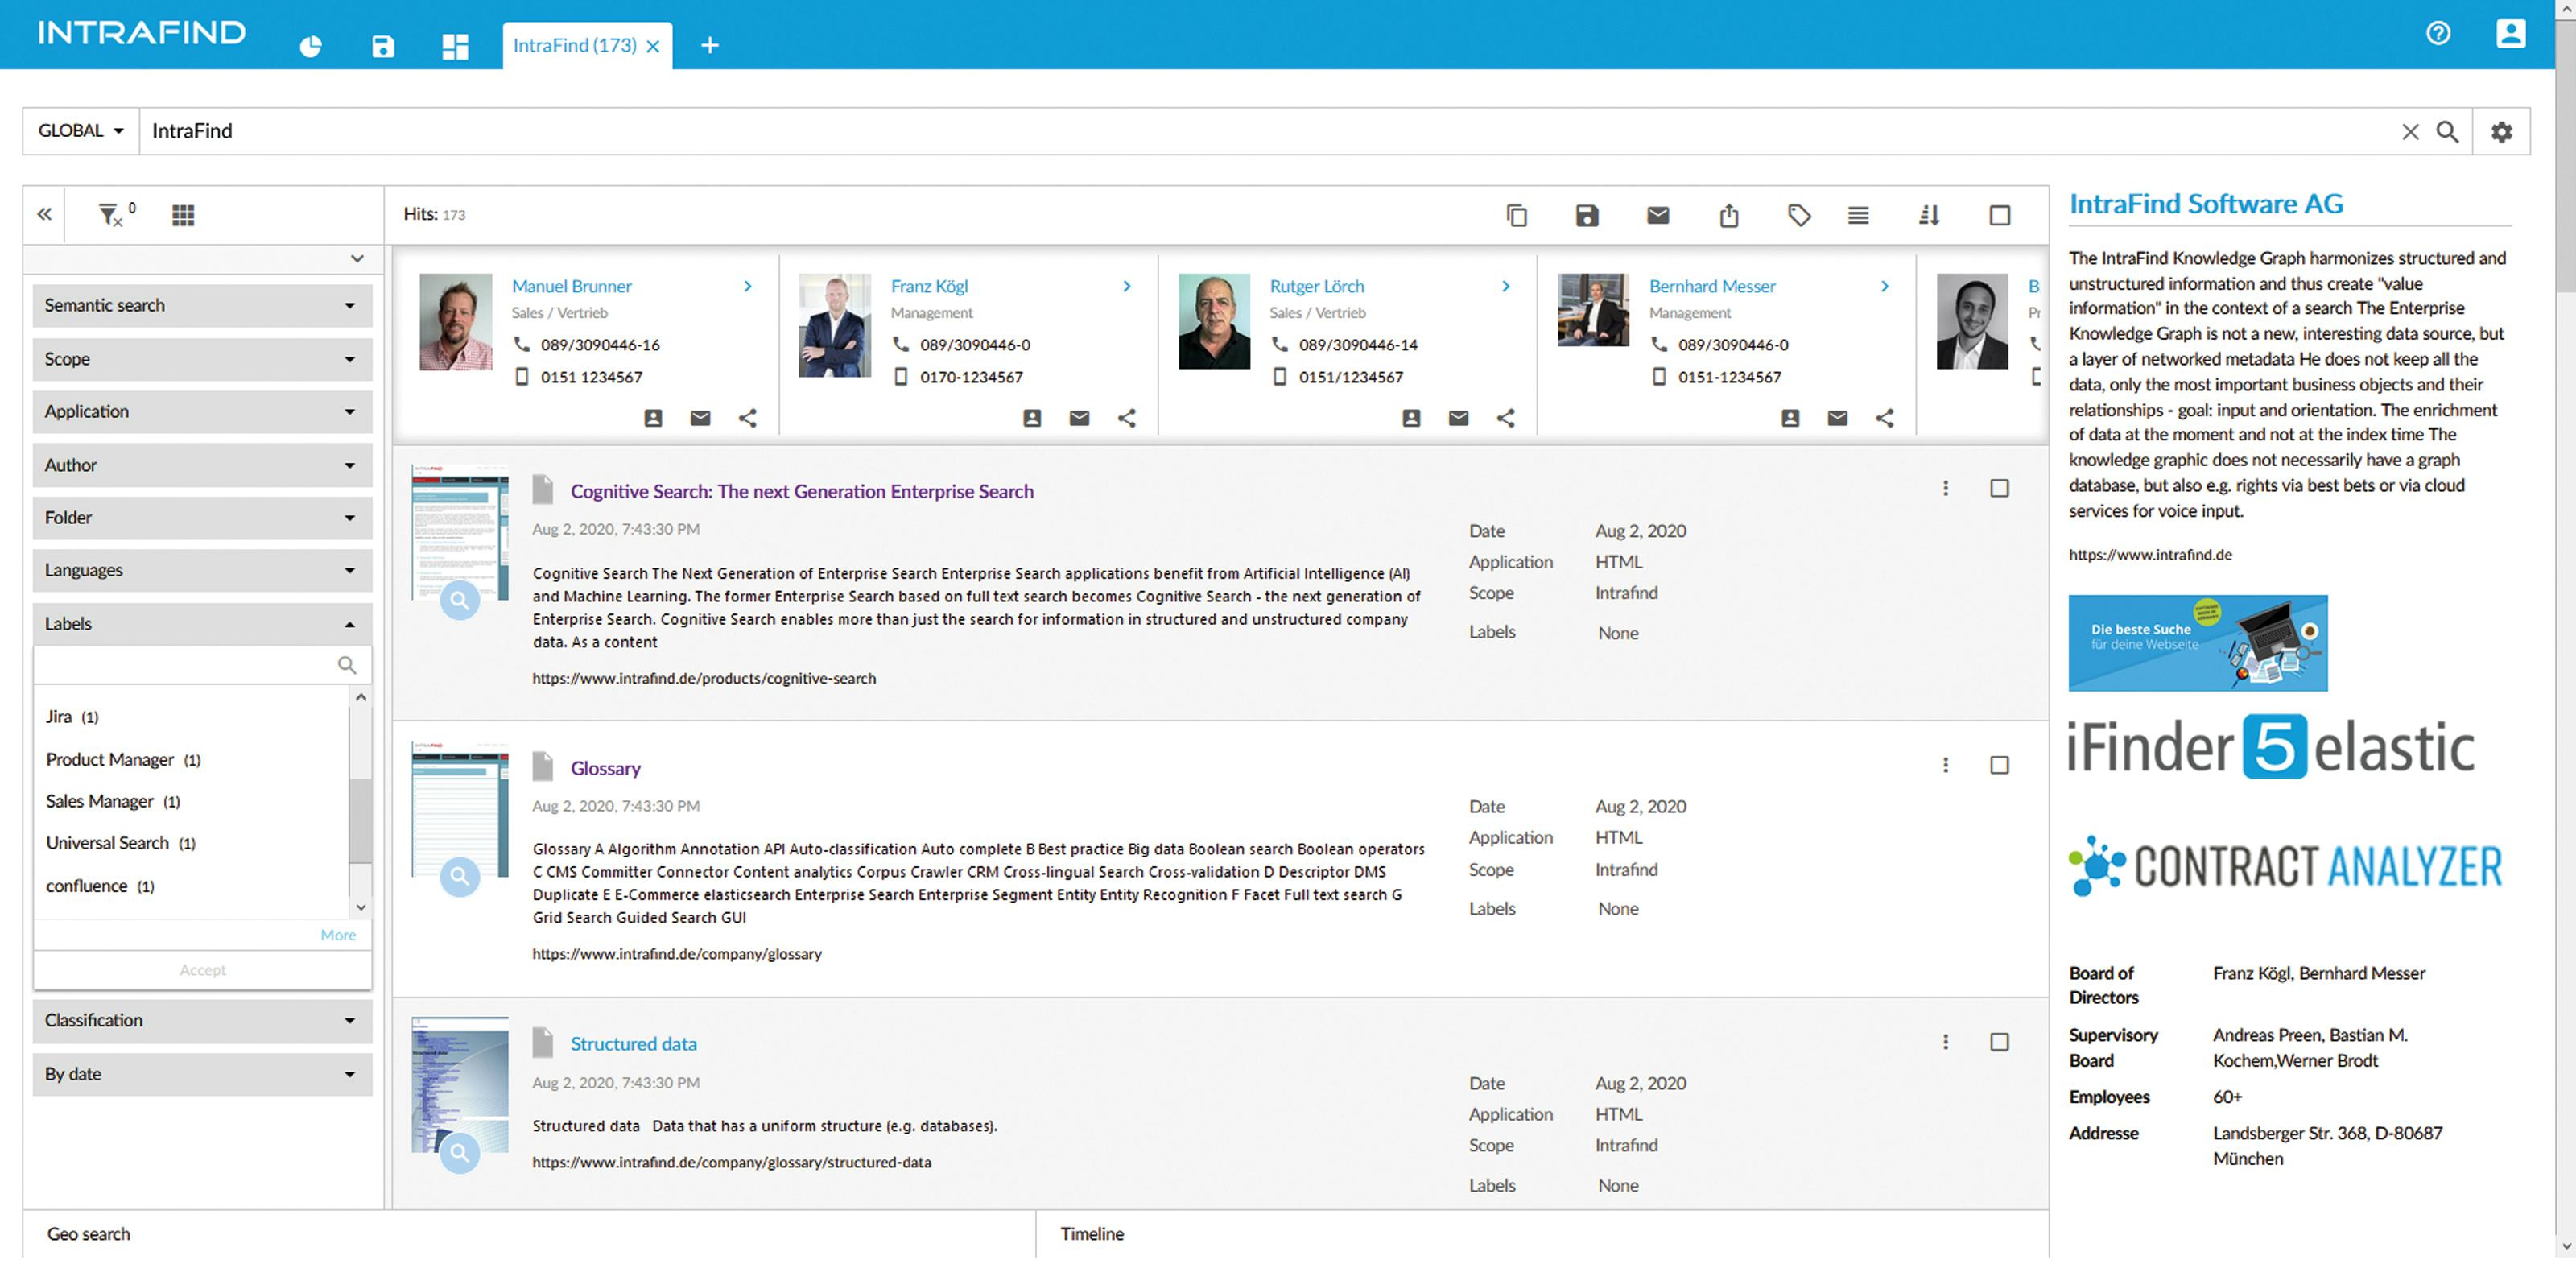
Task: Open the grid view icon in sidebar
Action: pyautogui.click(x=183, y=215)
